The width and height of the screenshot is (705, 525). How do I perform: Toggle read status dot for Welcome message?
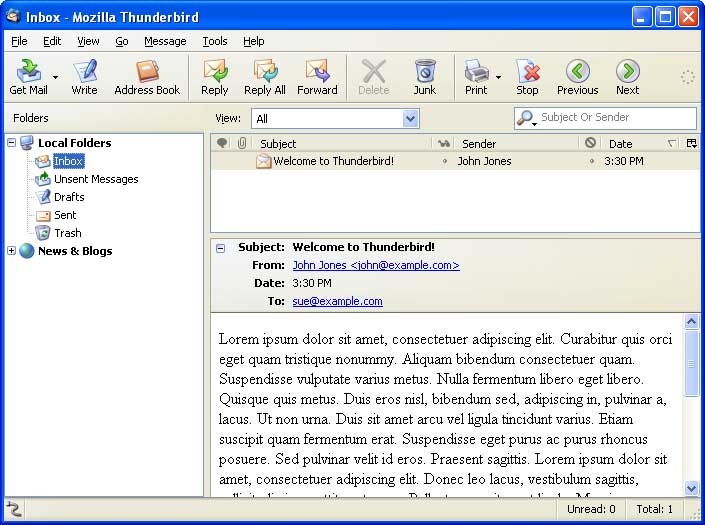(x=444, y=161)
